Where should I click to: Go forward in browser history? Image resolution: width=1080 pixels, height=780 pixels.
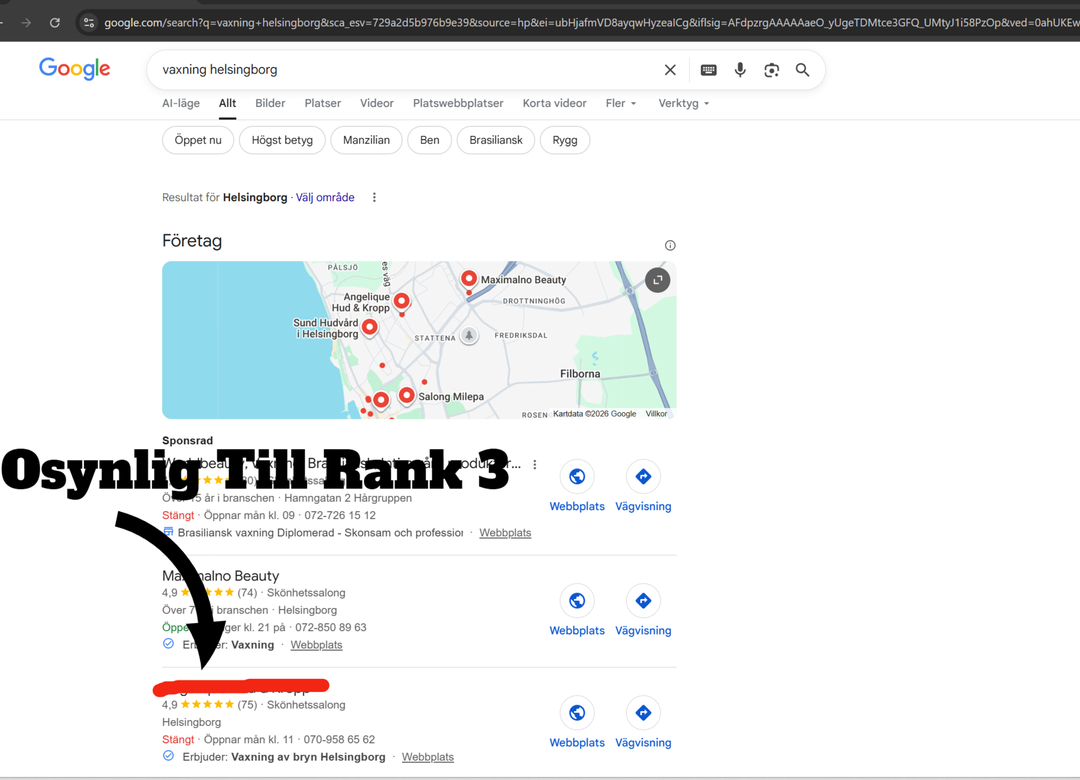26,23
